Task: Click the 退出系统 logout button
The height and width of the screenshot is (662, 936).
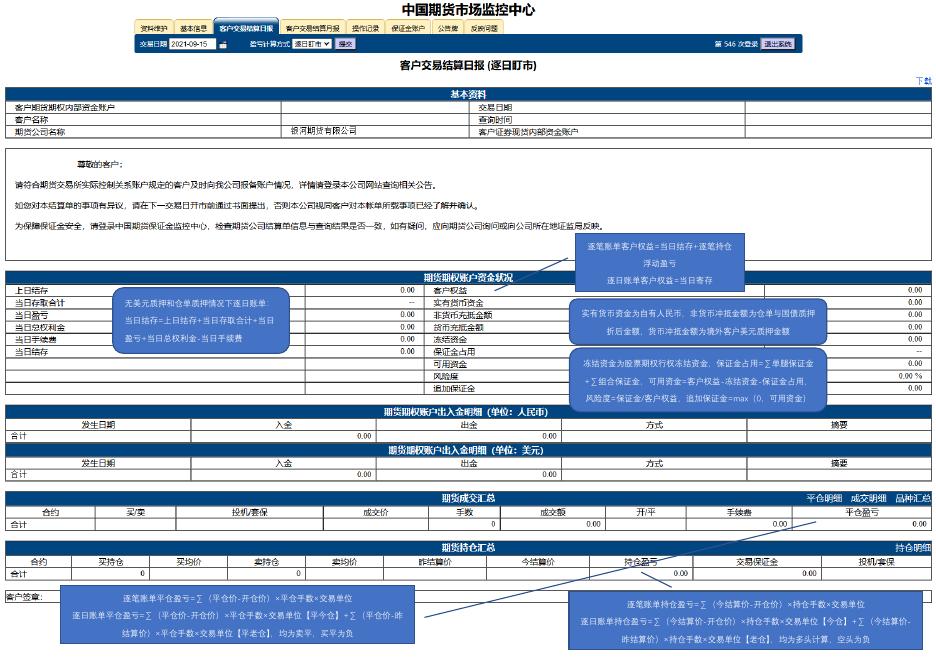Action: pos(777,44)
